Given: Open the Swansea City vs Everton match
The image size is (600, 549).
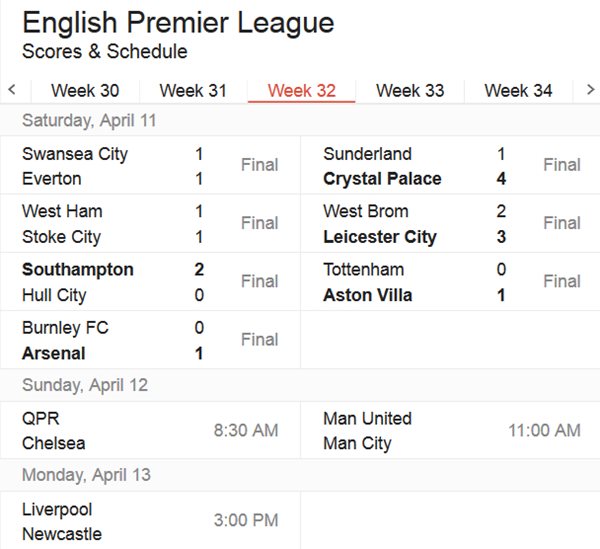Looking at the screenshot, I should click(x=150, y=166).
